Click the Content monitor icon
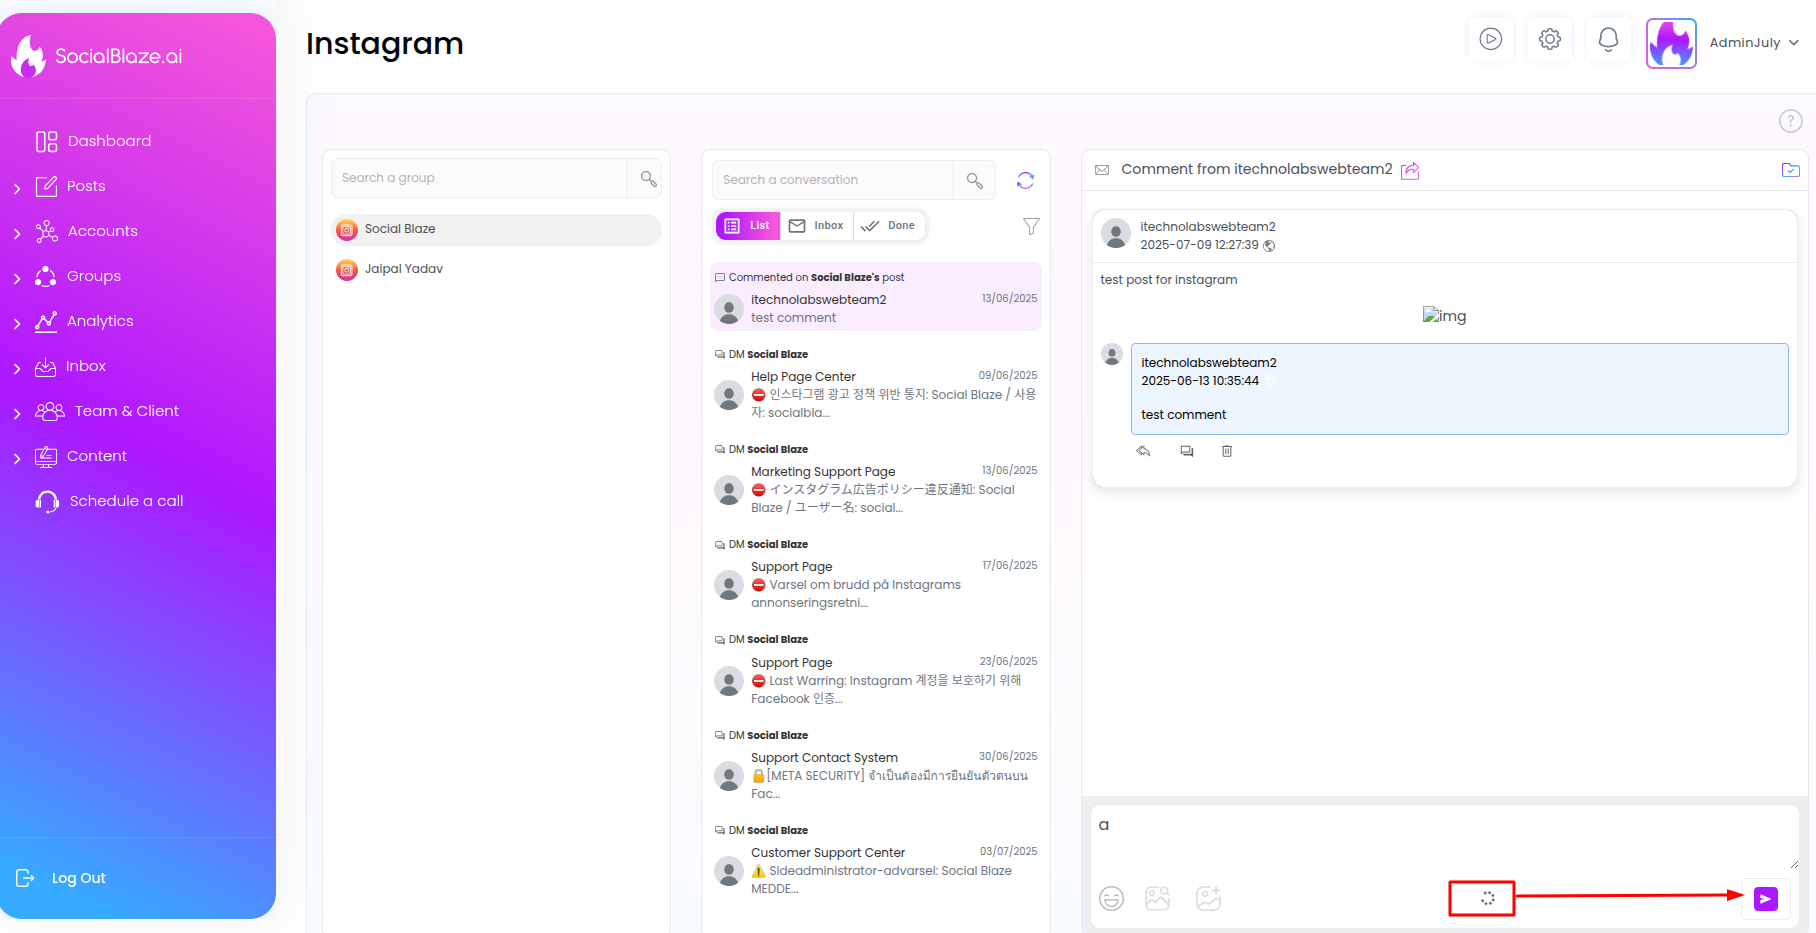The width and height of the screenshot is (1816, 933). click(46, 456)
